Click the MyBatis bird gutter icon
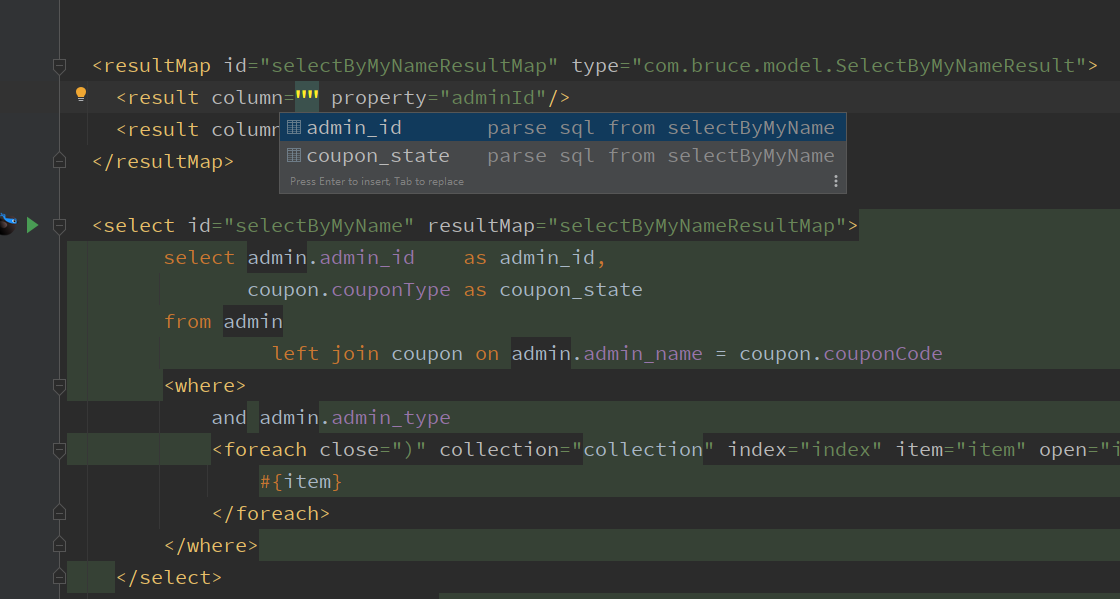Screen dimensions: 1120x599 click(x=8, y=224)
